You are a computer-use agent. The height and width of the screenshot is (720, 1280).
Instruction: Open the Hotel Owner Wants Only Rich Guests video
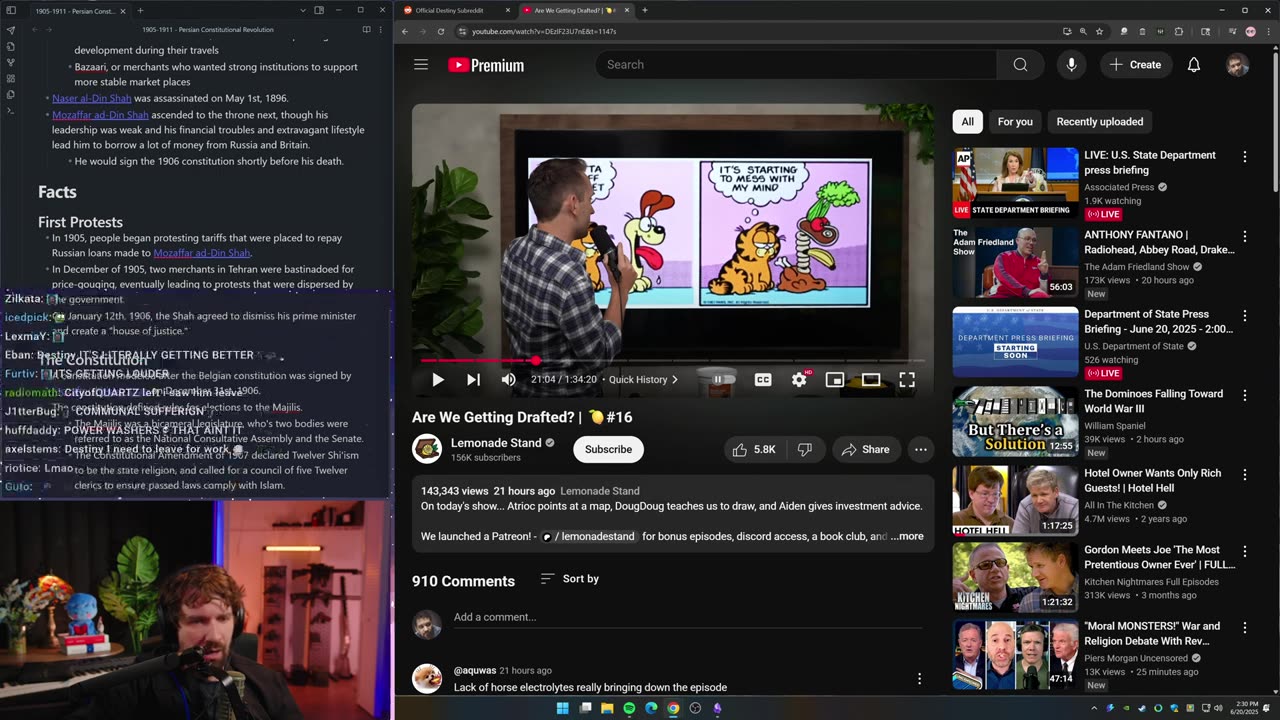1153,480
